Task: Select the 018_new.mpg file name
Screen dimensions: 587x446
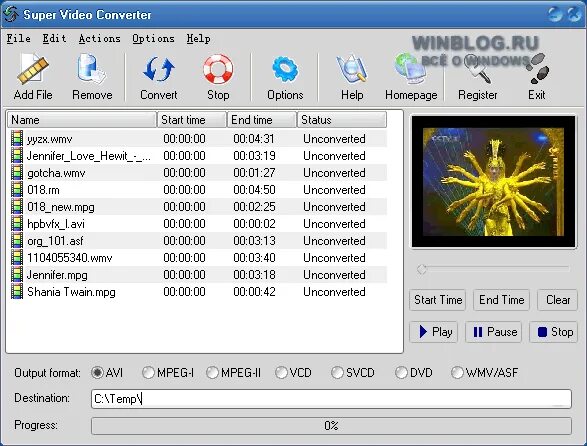Action: coord(61,207)
